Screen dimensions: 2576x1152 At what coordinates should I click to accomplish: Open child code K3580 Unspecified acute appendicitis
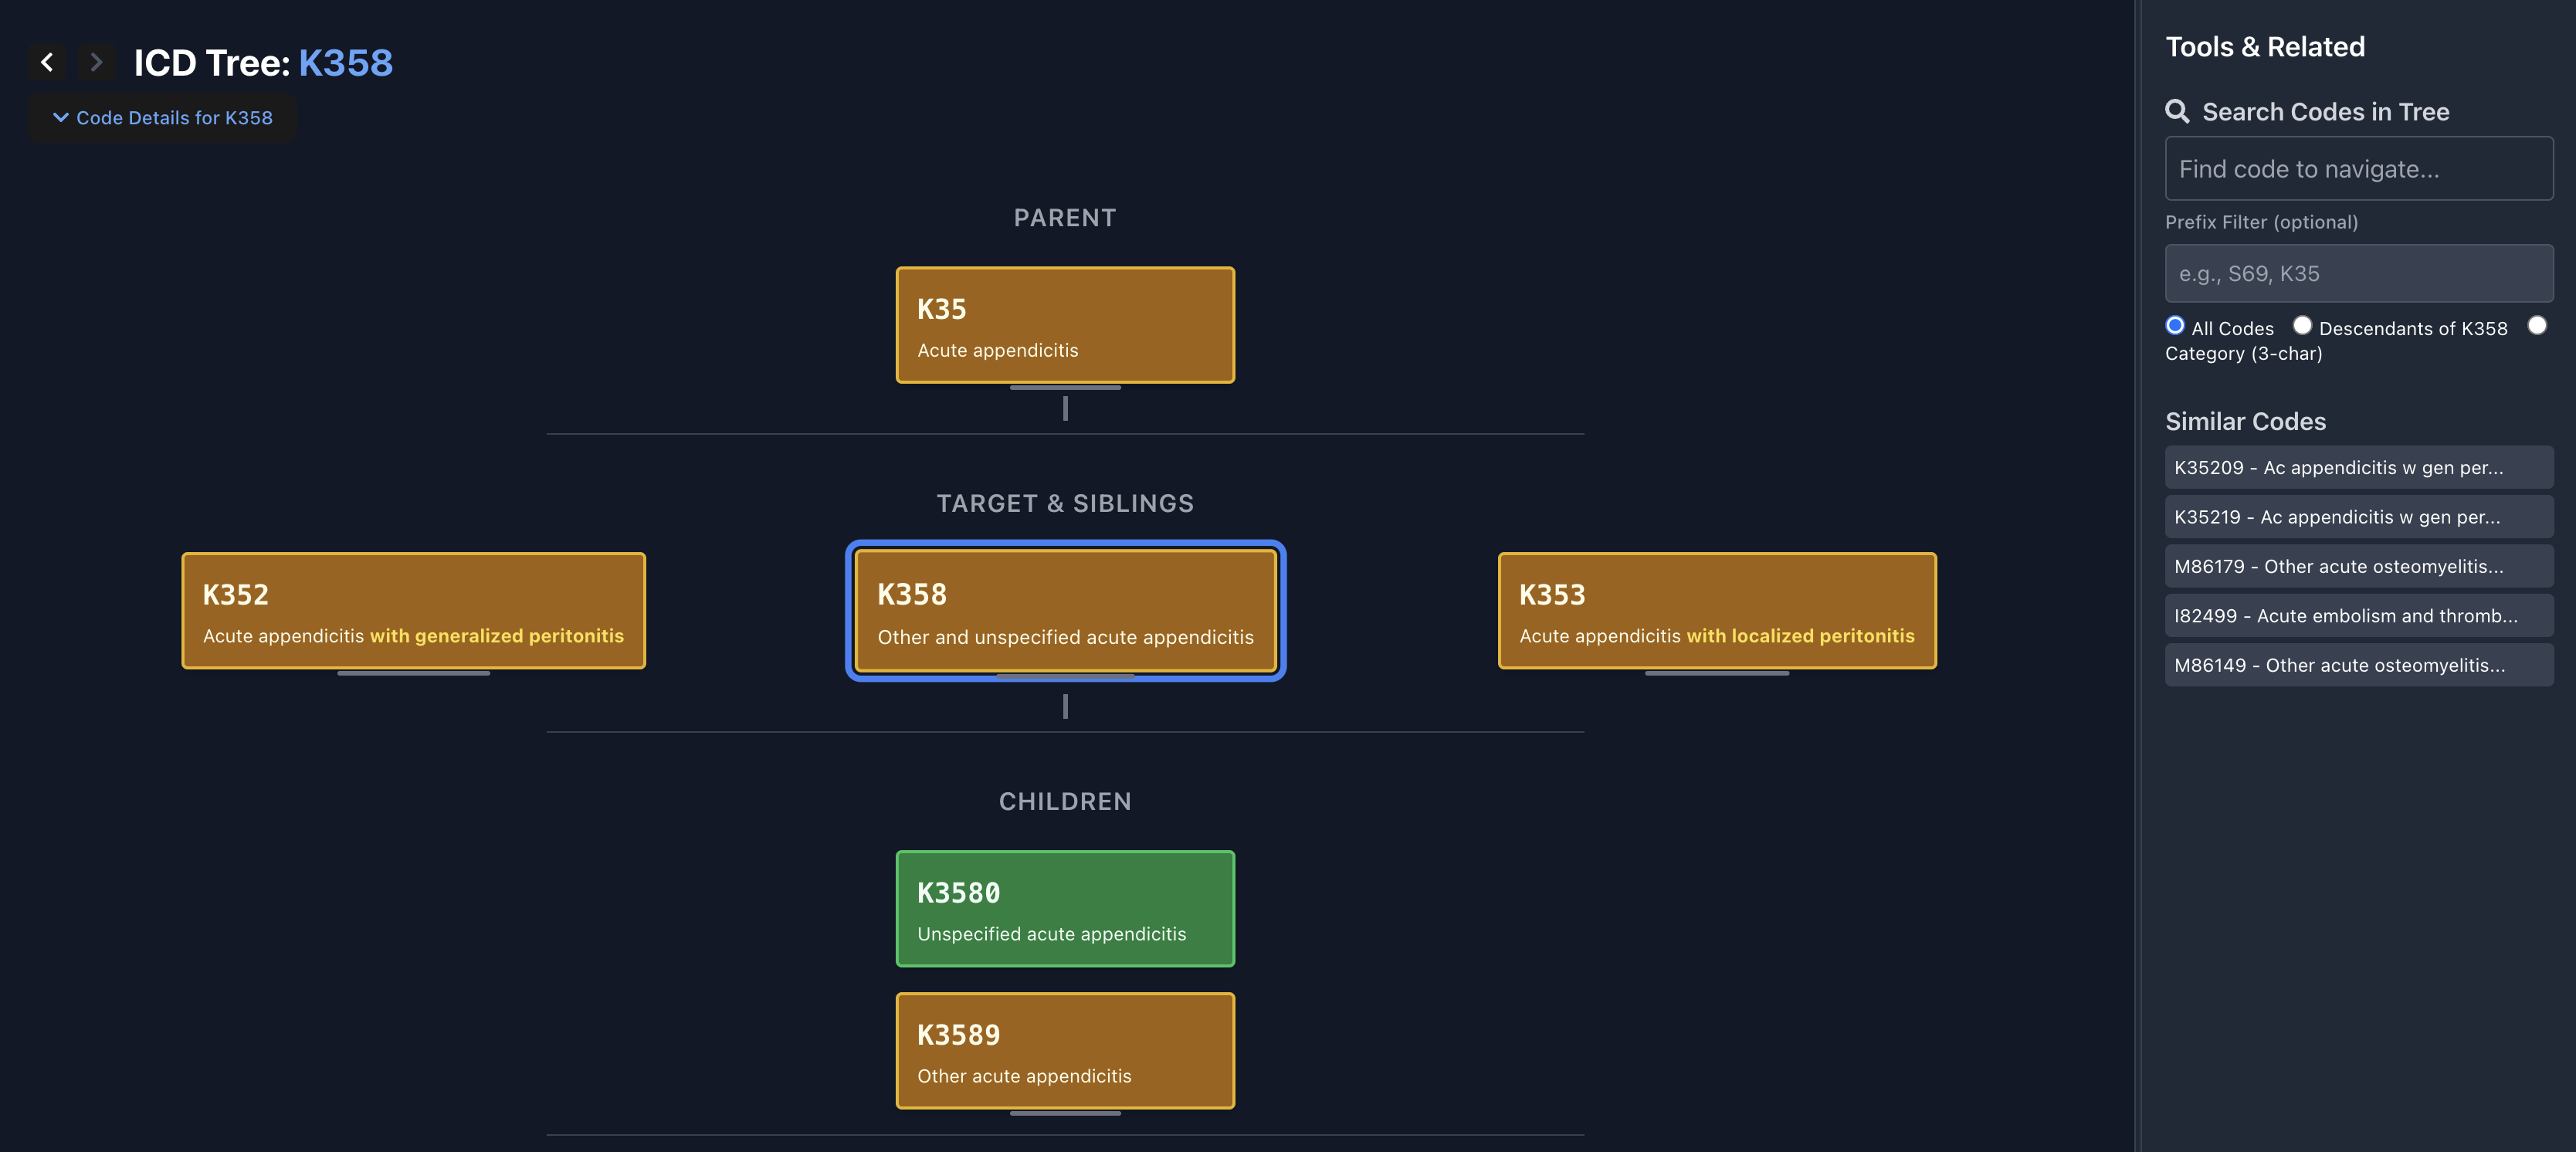click(1064, 908)
